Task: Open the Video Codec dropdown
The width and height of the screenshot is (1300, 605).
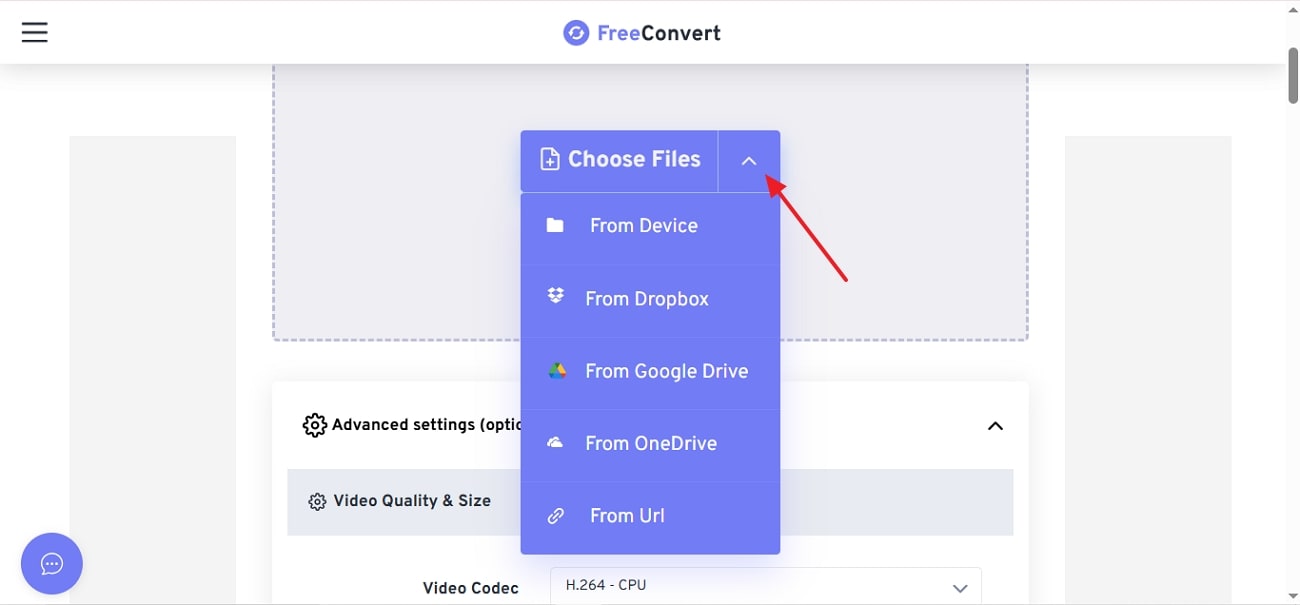Action: coord(765,586)
